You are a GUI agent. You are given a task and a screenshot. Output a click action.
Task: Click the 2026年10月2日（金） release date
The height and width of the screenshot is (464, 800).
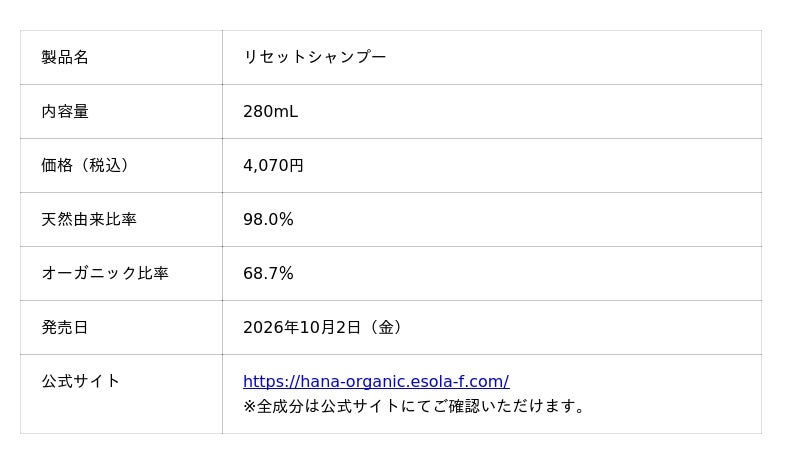tap(322, 327)
